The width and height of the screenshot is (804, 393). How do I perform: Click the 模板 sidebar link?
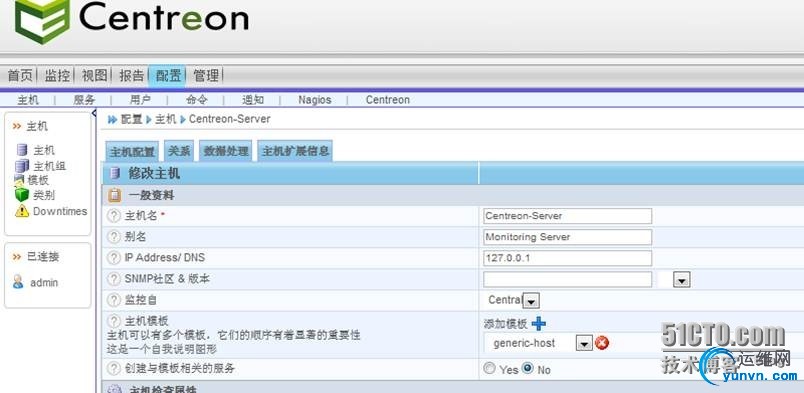[x=38, y=180]
